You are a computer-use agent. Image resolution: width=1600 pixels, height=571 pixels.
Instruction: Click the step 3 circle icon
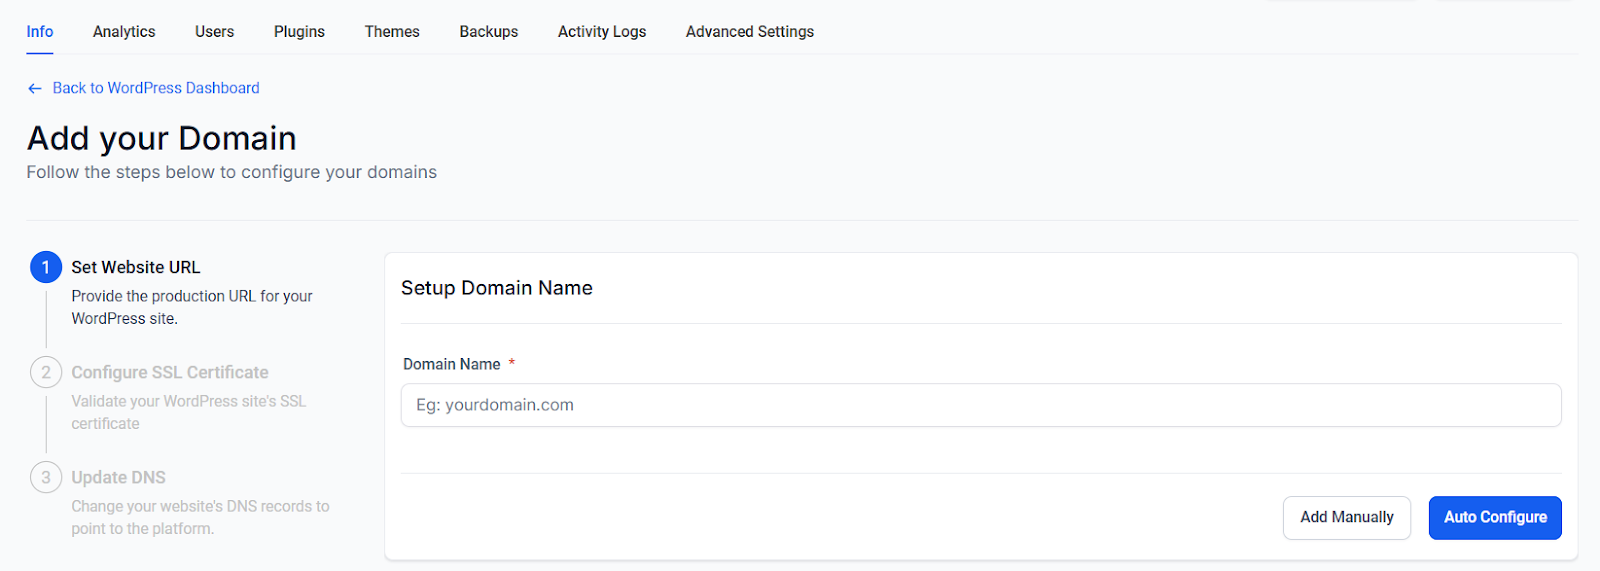46,477
